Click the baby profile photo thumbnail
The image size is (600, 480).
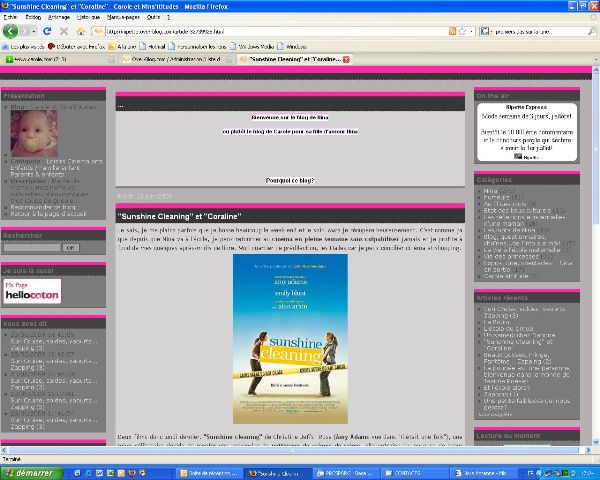point(34,133)
